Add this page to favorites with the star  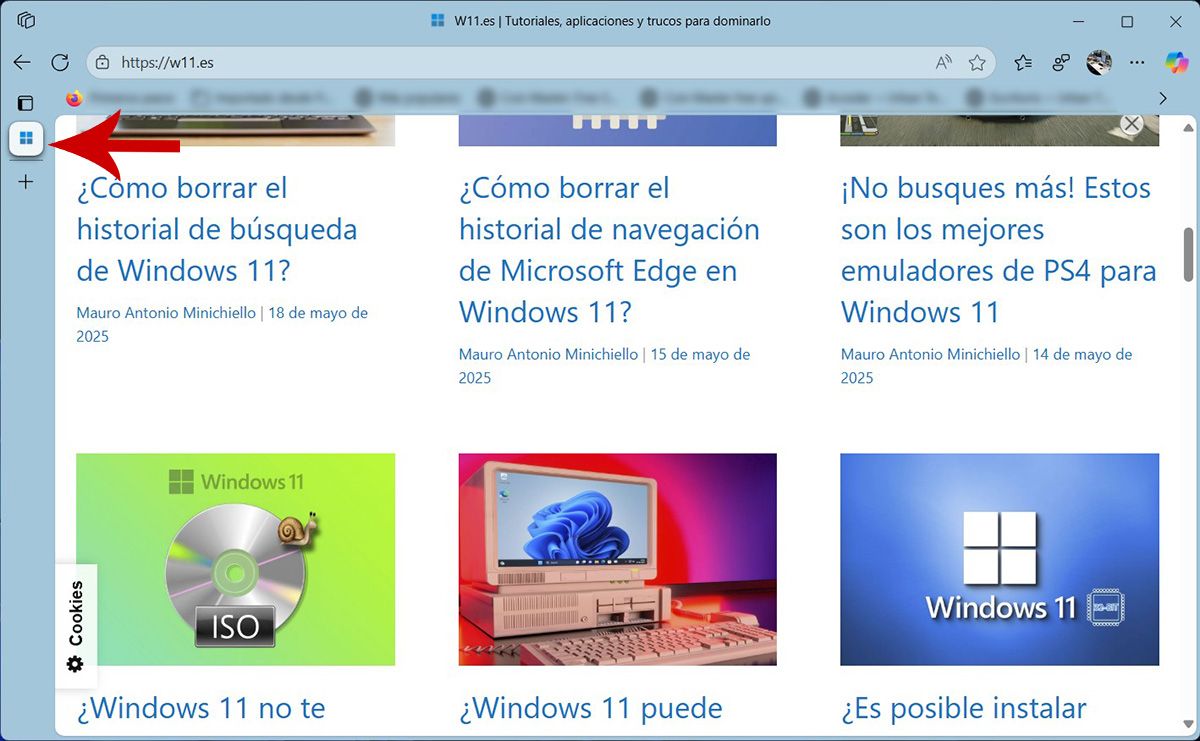pos(977,62)
